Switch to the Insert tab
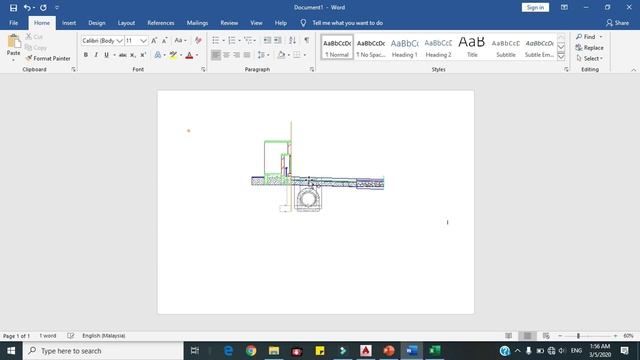640x360 pixels. [69, 23]
